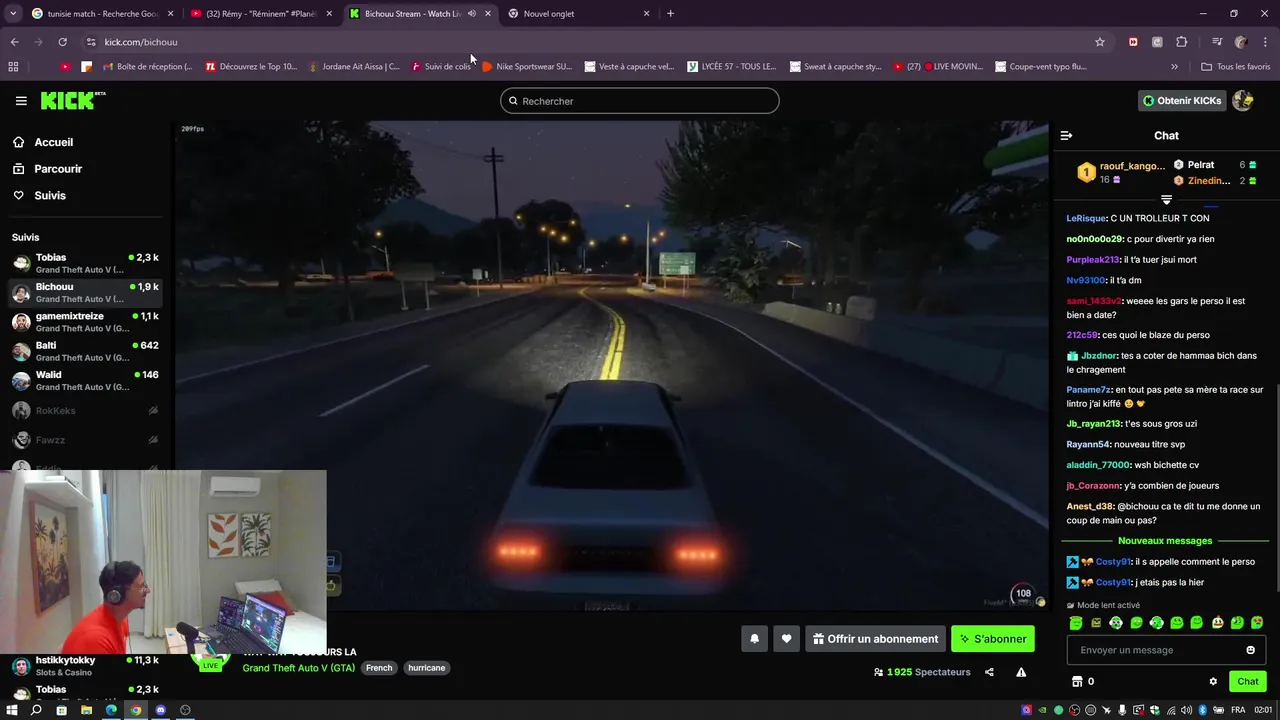
Task: Open Chrome menu three dots
Action: tap(1265, 42)
